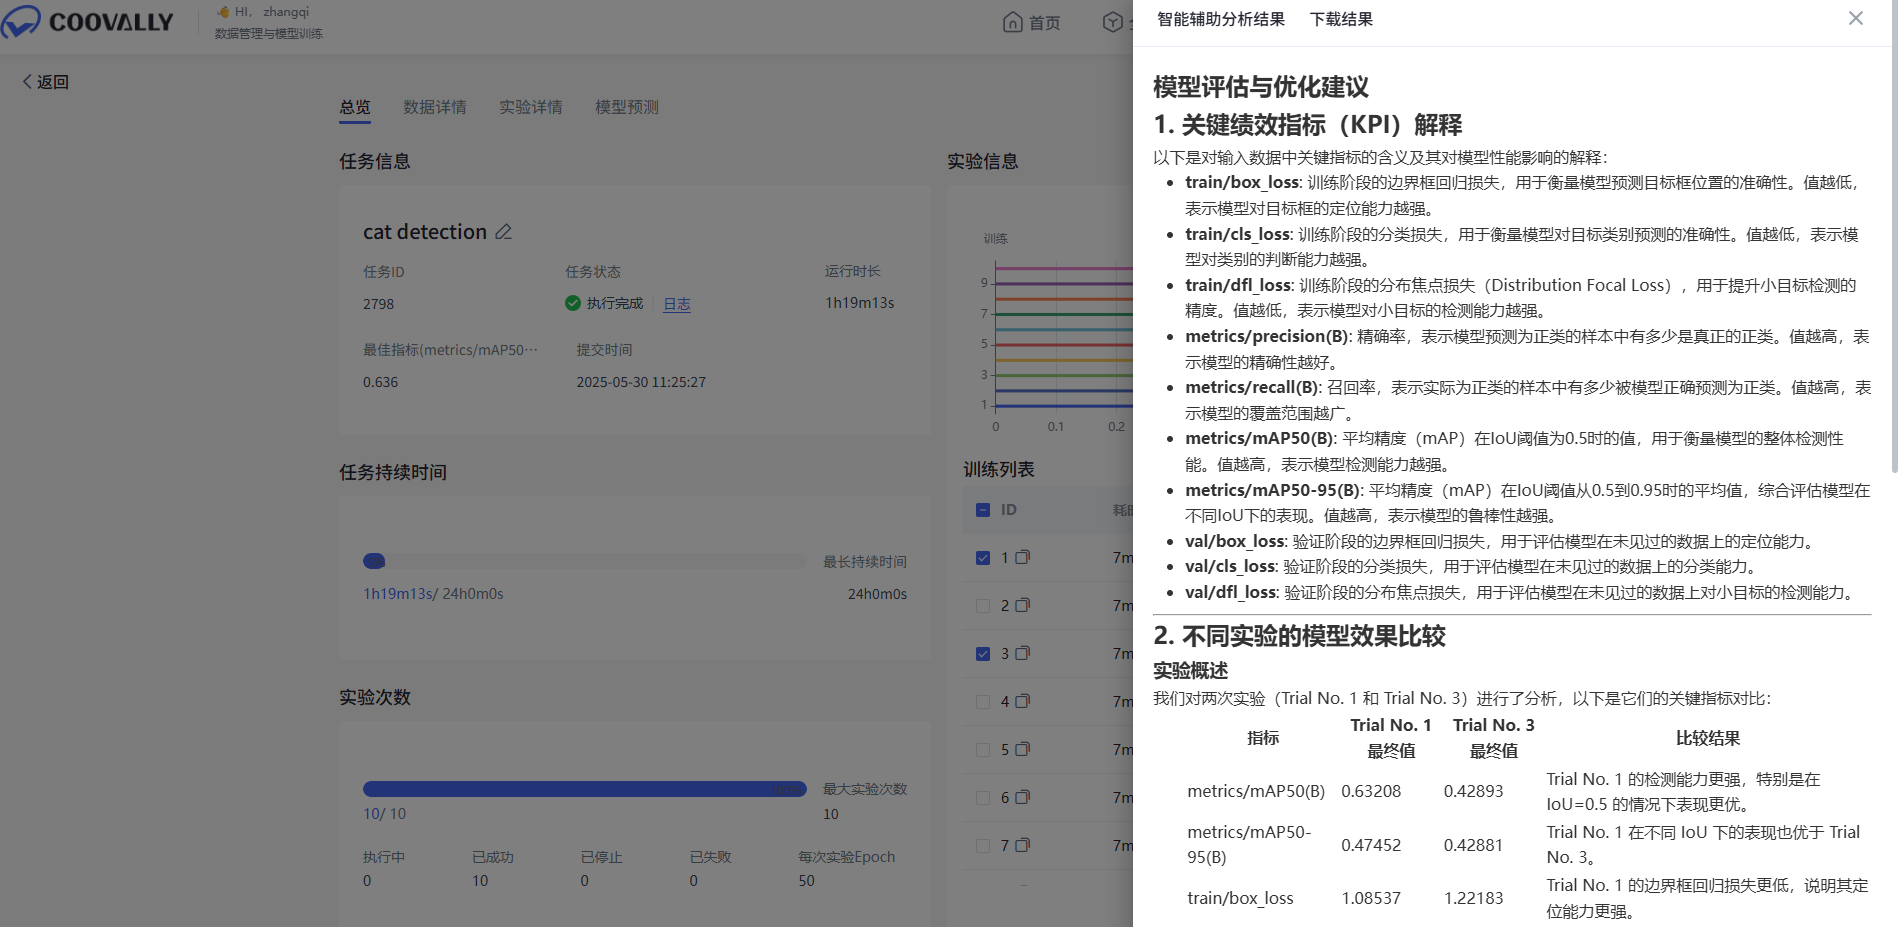Viewport: 1898px width, 927px height.
Task: Toggle the select-all ID checkbox
Action: (983, 510)
